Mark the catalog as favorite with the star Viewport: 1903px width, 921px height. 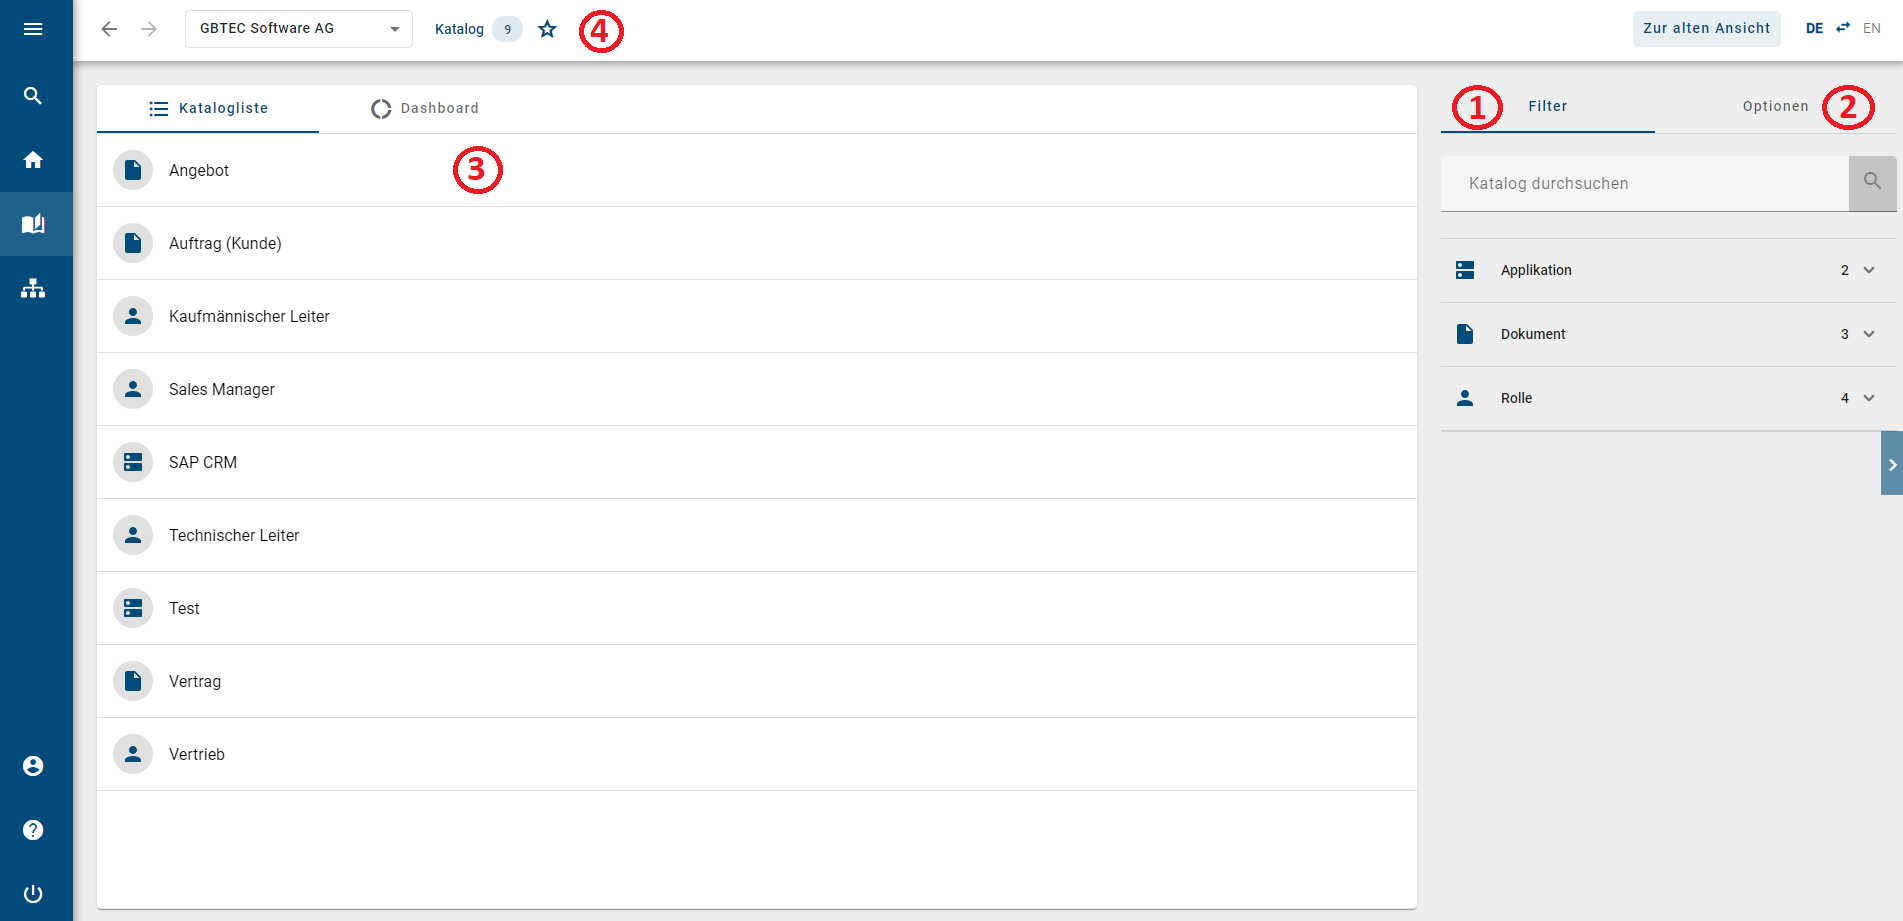click(x=547, y=29)
